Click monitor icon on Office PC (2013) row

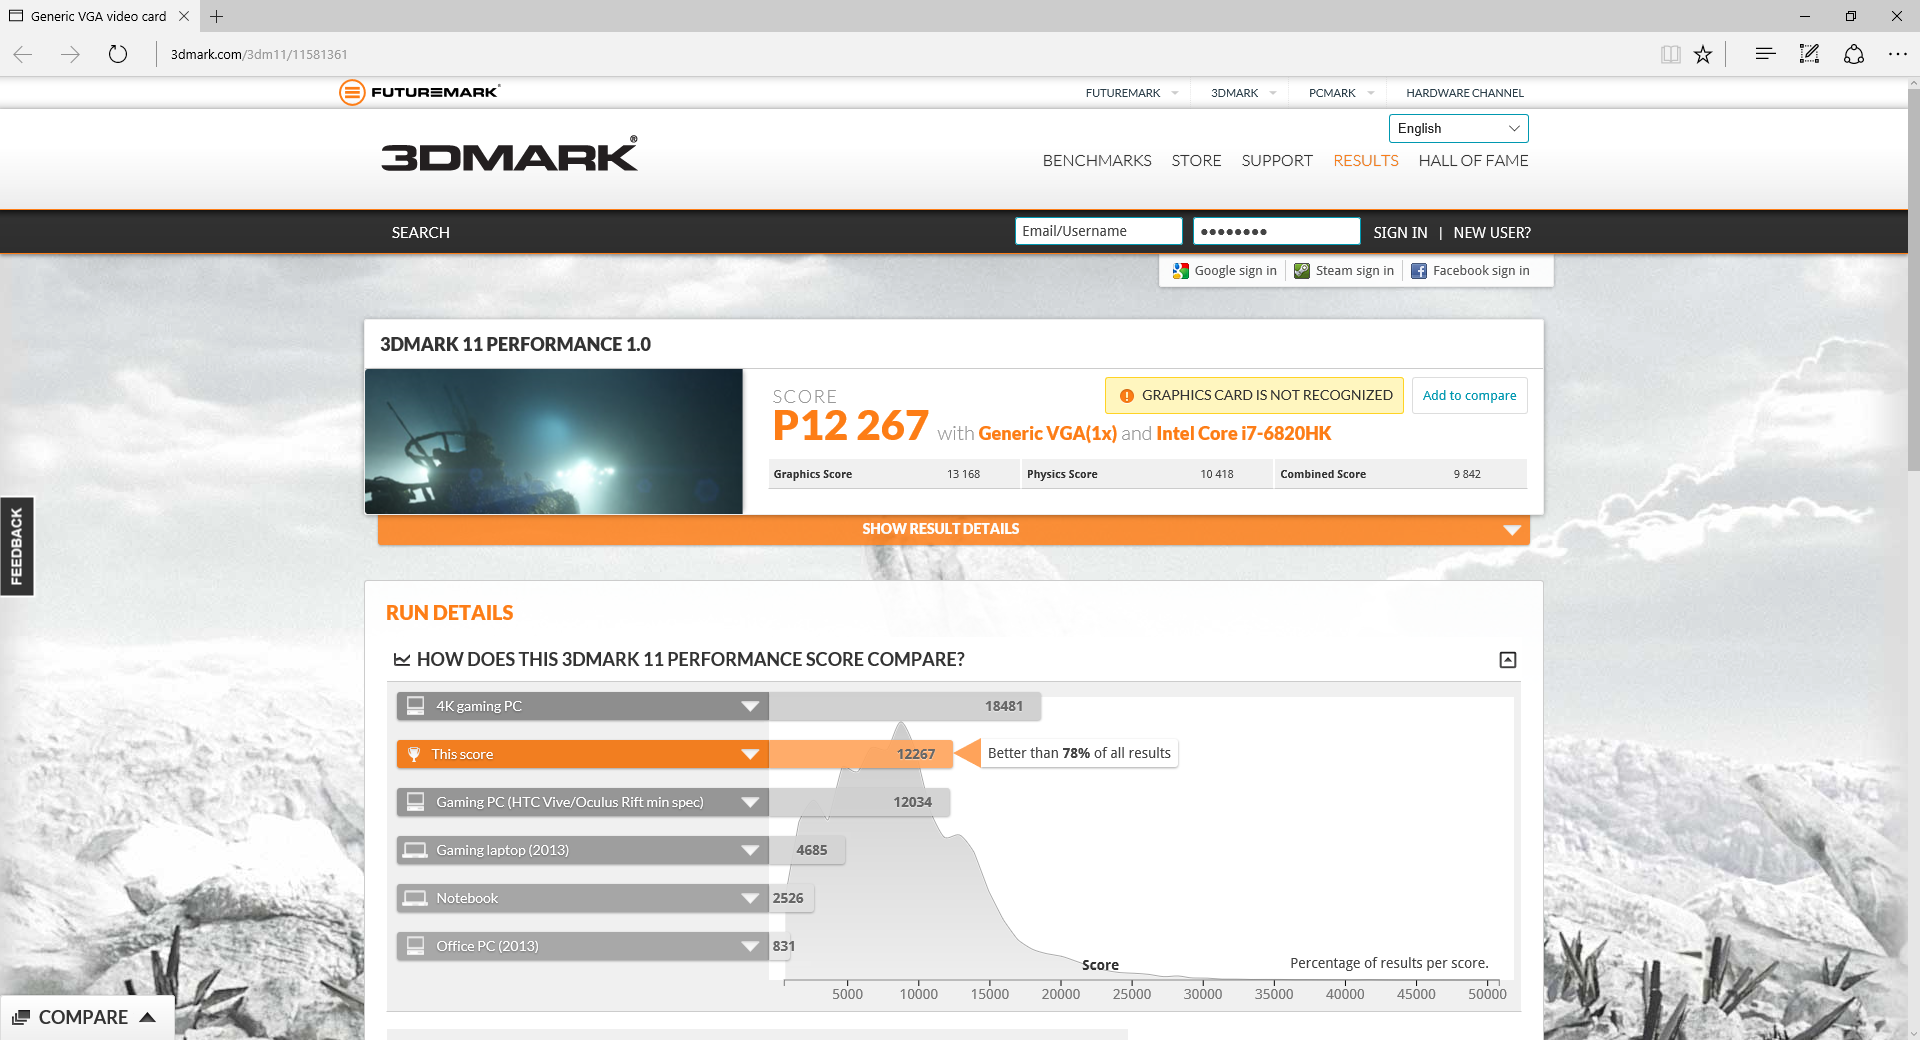pyautogui.click(x=415, y=946)
